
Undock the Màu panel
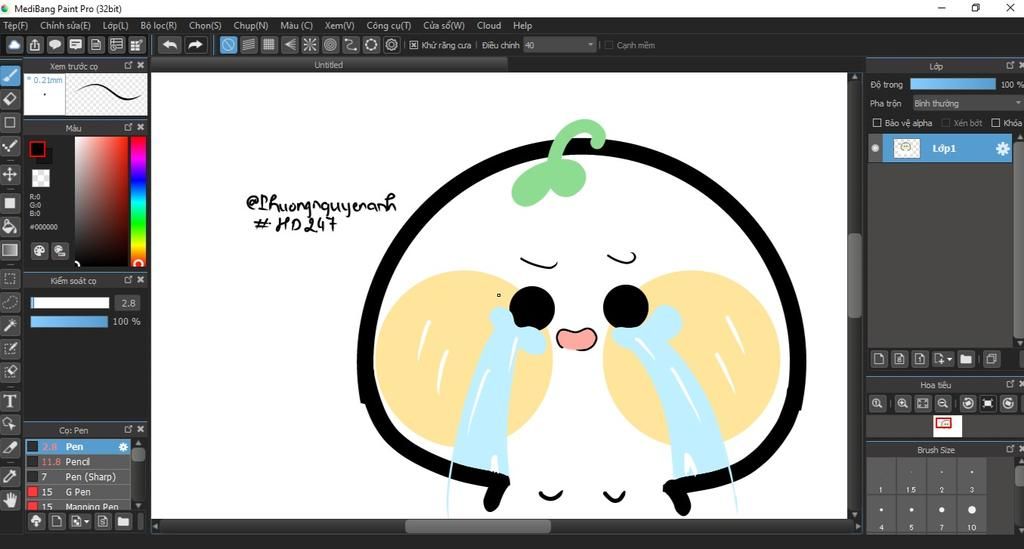pyautogui.click(x=128, y=127)
